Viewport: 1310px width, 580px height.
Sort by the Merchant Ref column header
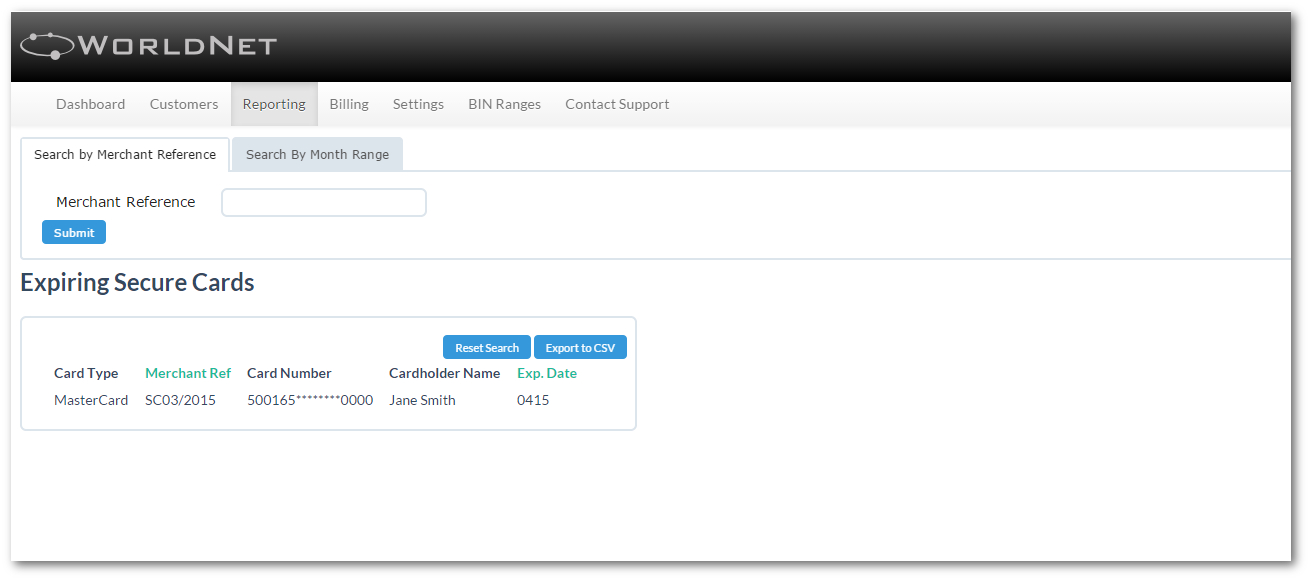tap(188, 373)
